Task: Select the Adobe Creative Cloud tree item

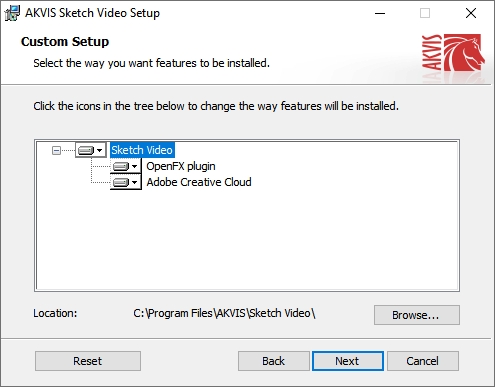Action: [199, 182]
